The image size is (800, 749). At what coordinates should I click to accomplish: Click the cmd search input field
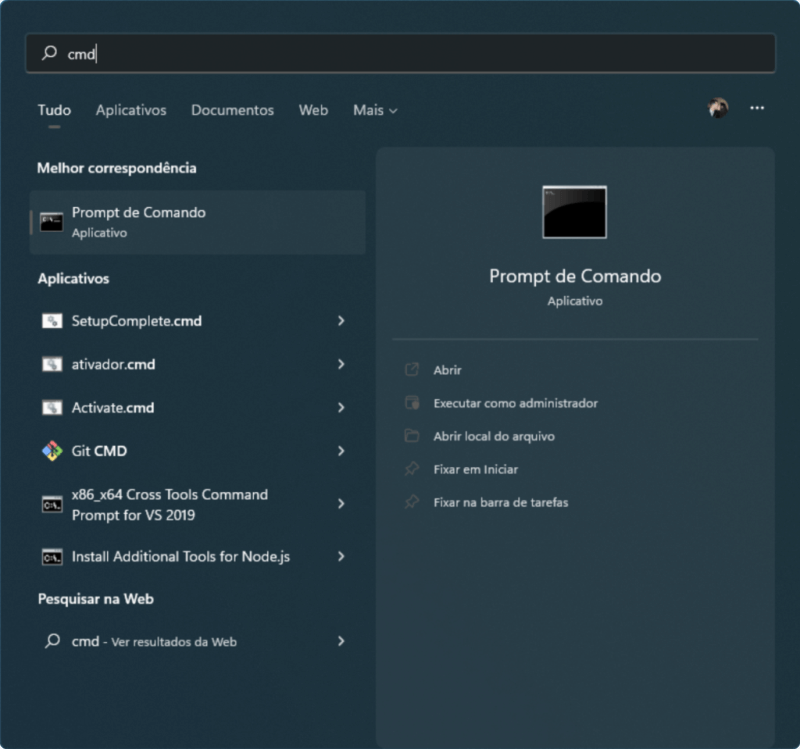tap(401, 54)
